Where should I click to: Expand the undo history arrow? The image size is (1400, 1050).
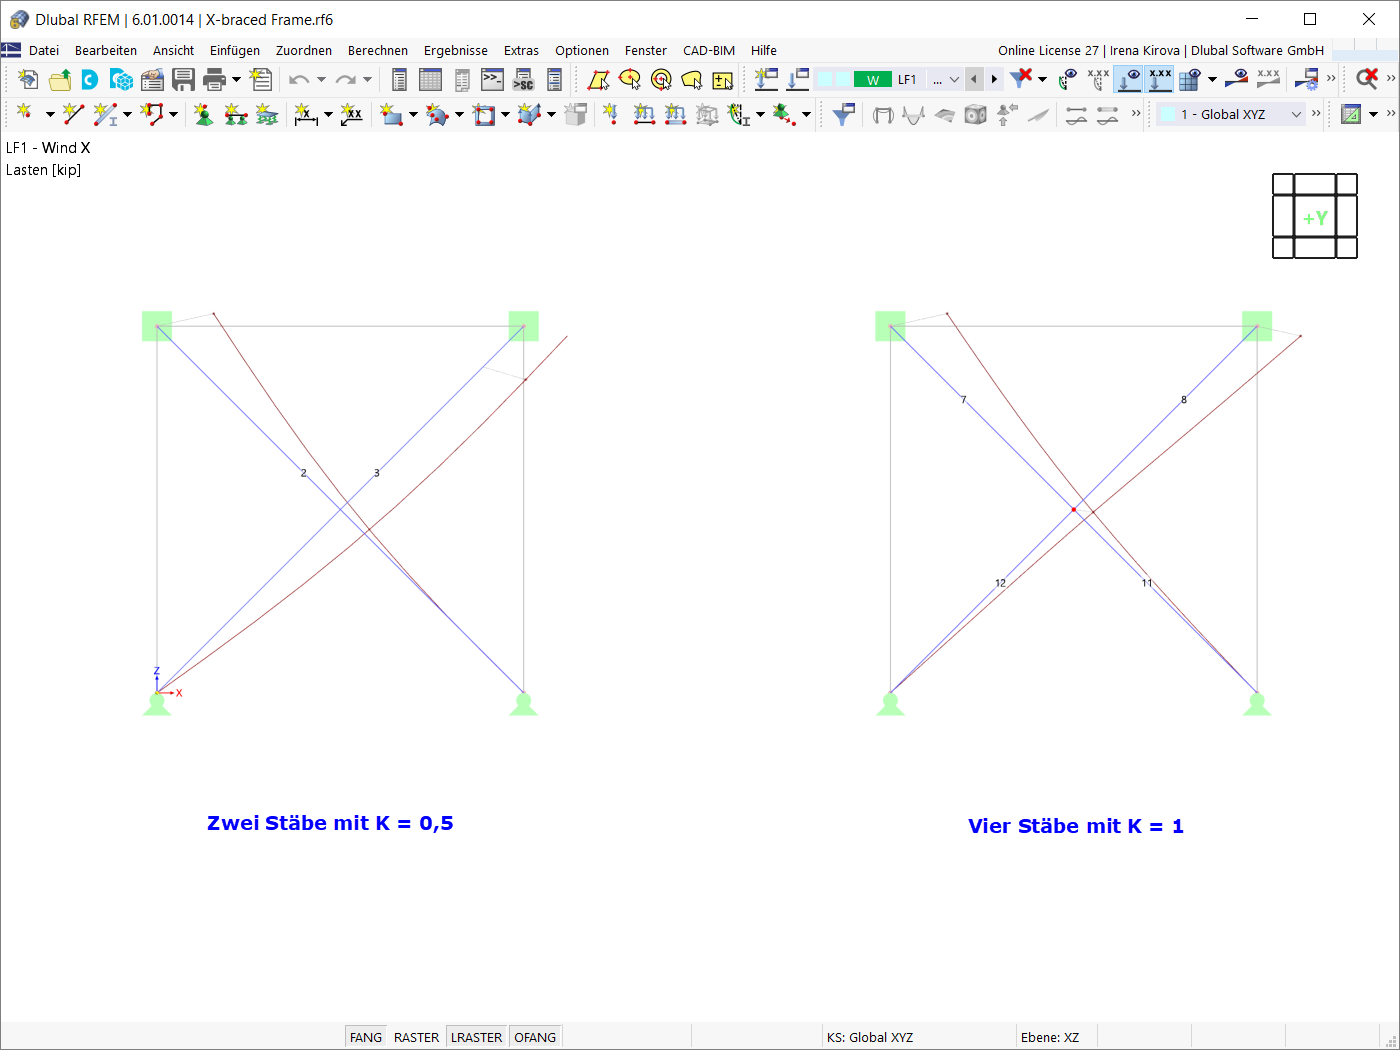click(321, 80)
